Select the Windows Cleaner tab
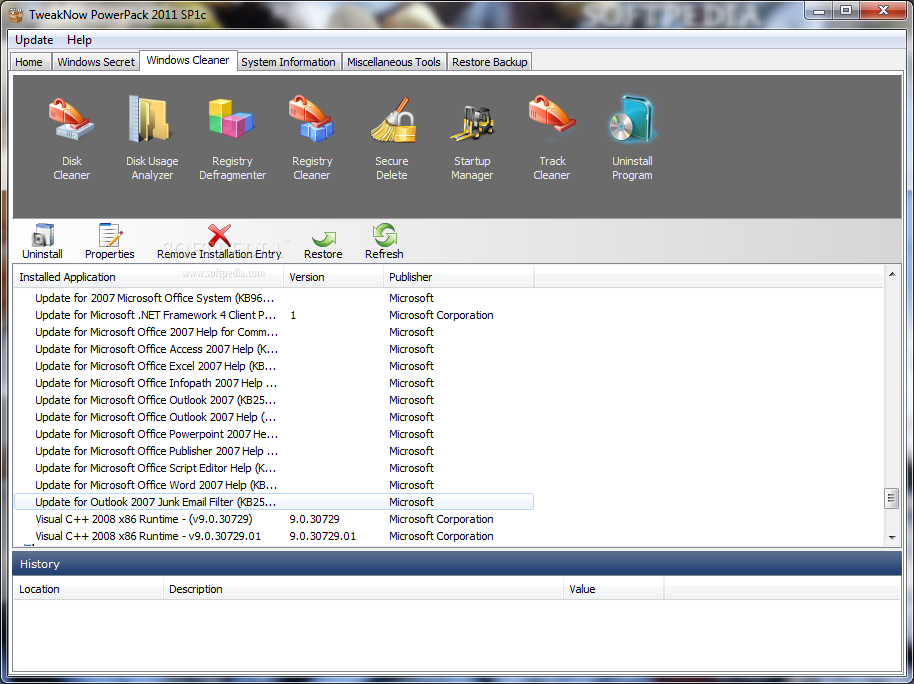Viewport: 914px width, 684px height. click(188, 60)
